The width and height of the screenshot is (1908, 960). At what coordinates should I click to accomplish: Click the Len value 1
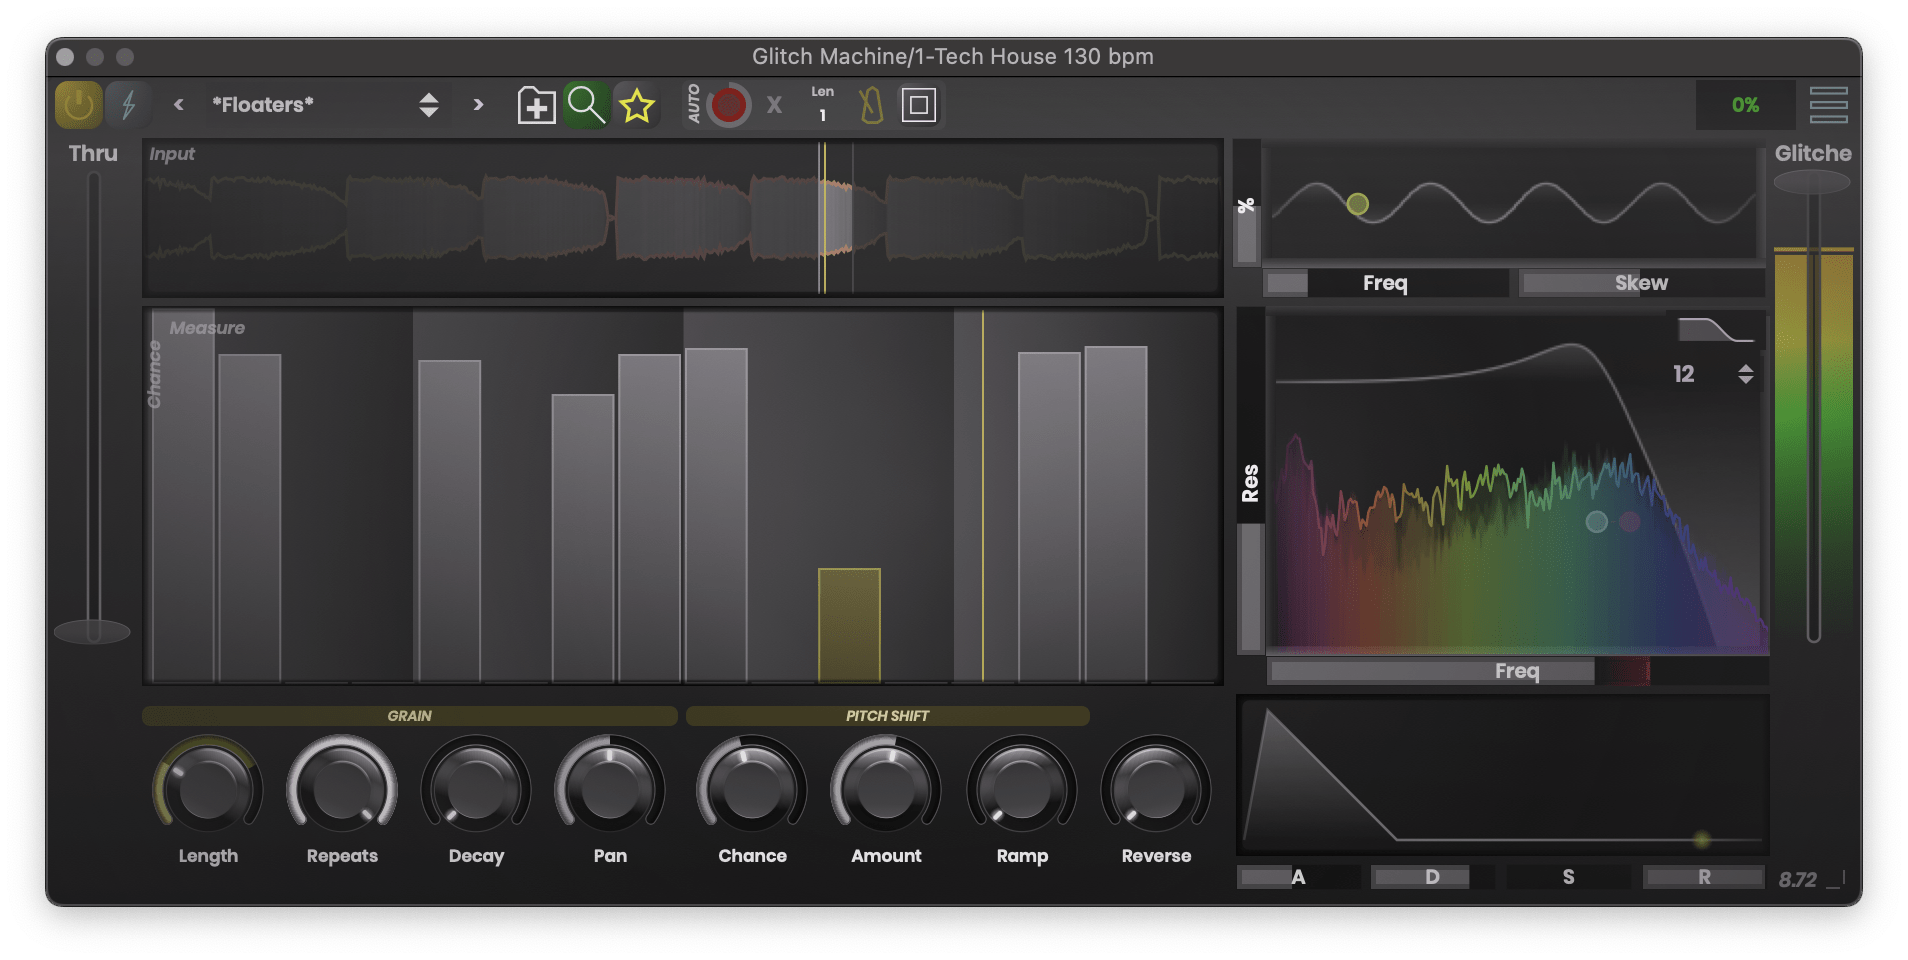pos(822,115)
